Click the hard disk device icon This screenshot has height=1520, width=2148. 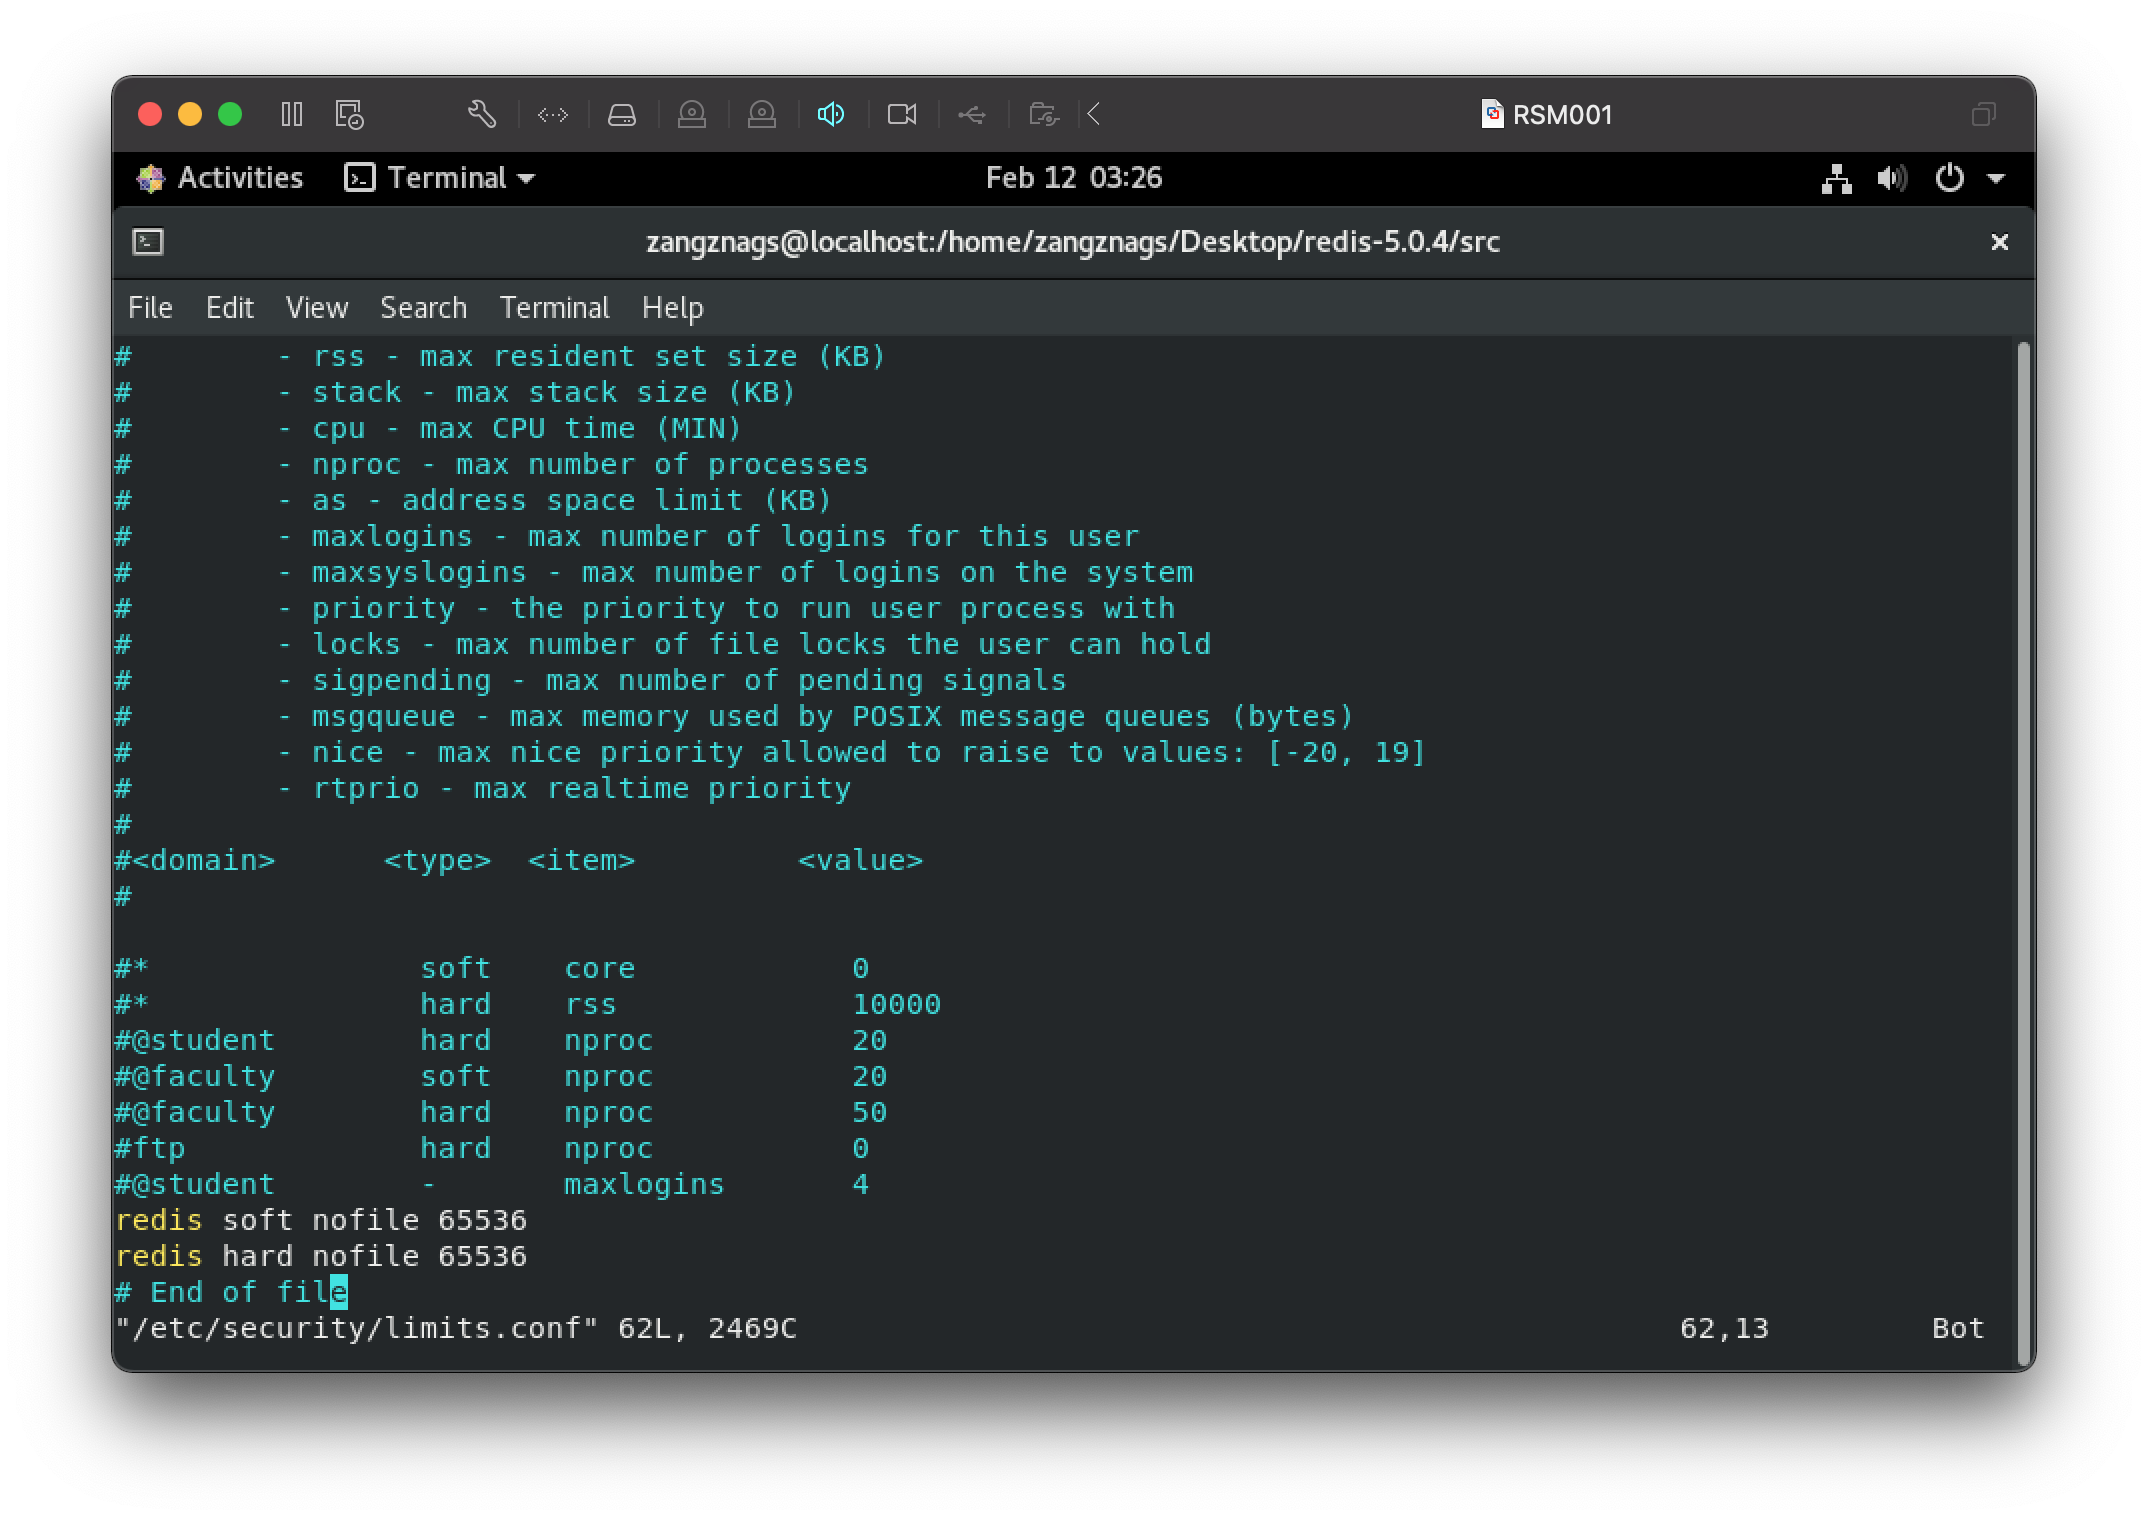(622, 115)
